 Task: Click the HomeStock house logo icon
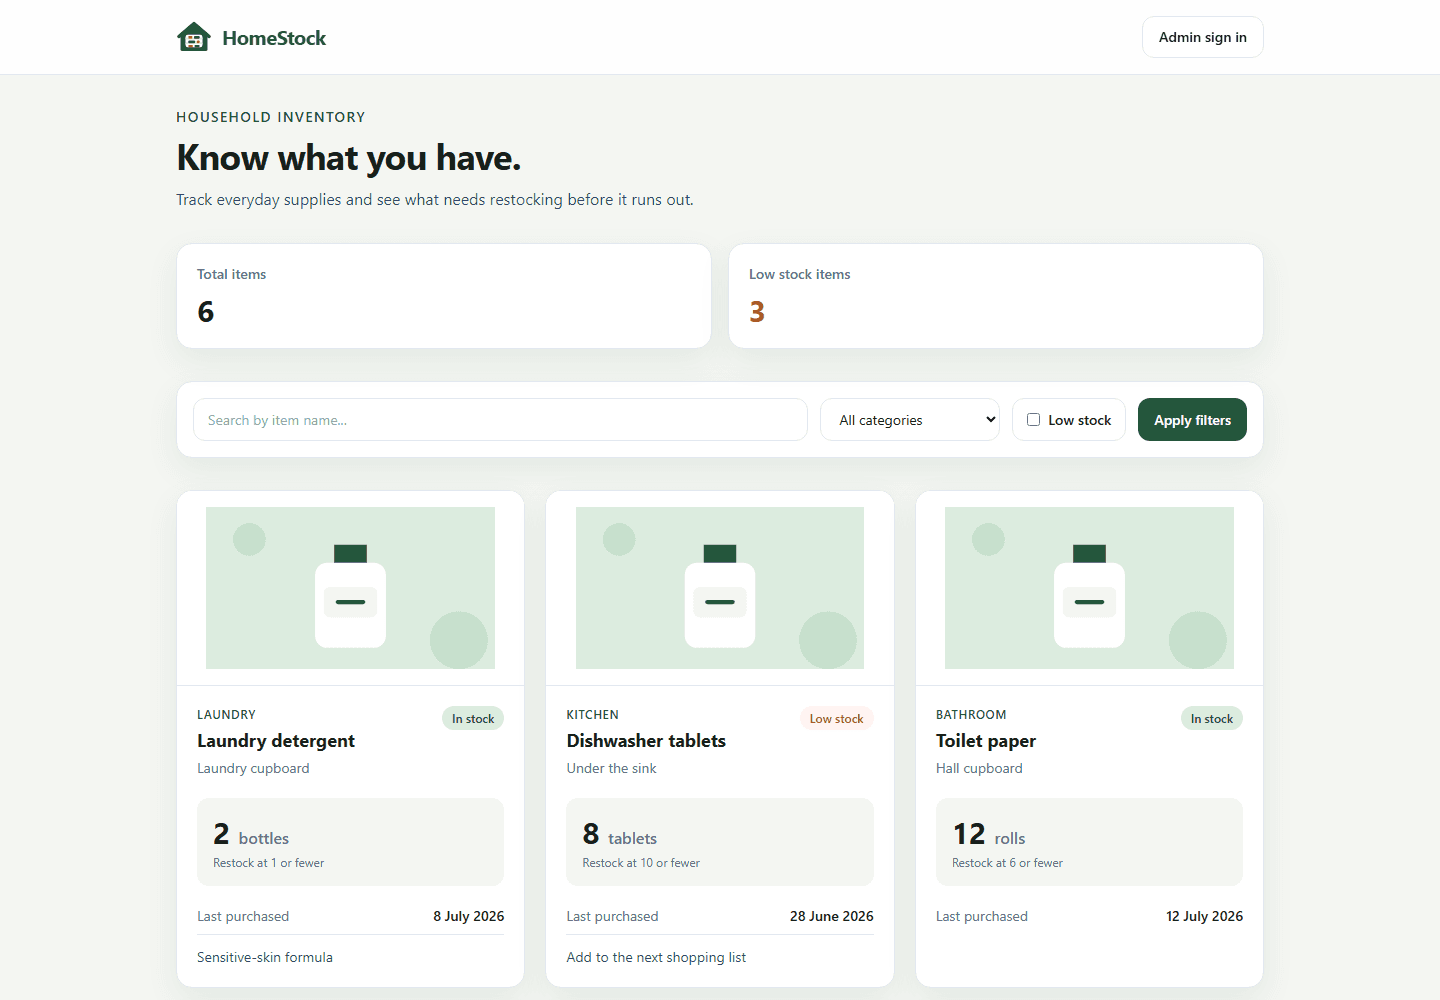tap(194, 37)
